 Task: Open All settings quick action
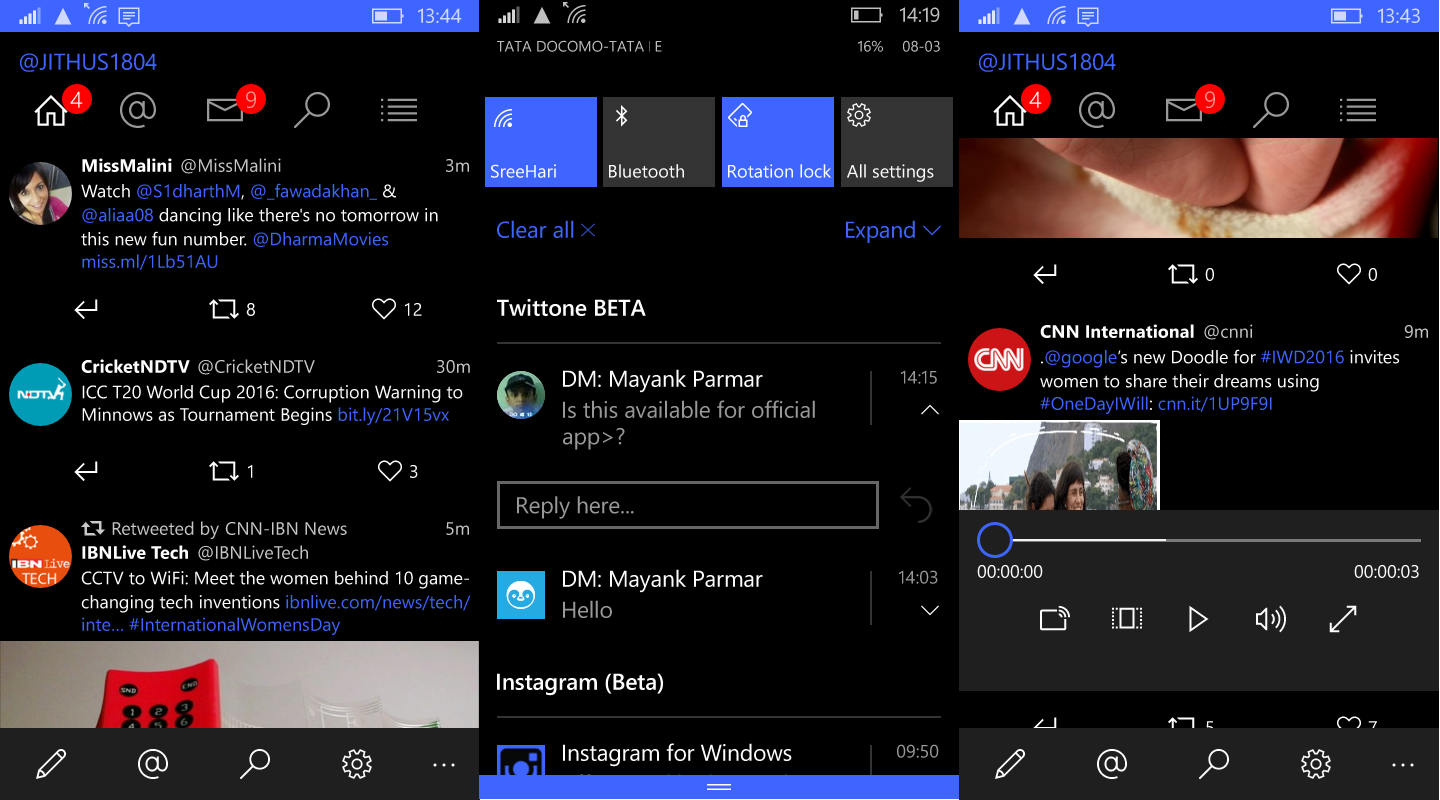tap(897, 142)
